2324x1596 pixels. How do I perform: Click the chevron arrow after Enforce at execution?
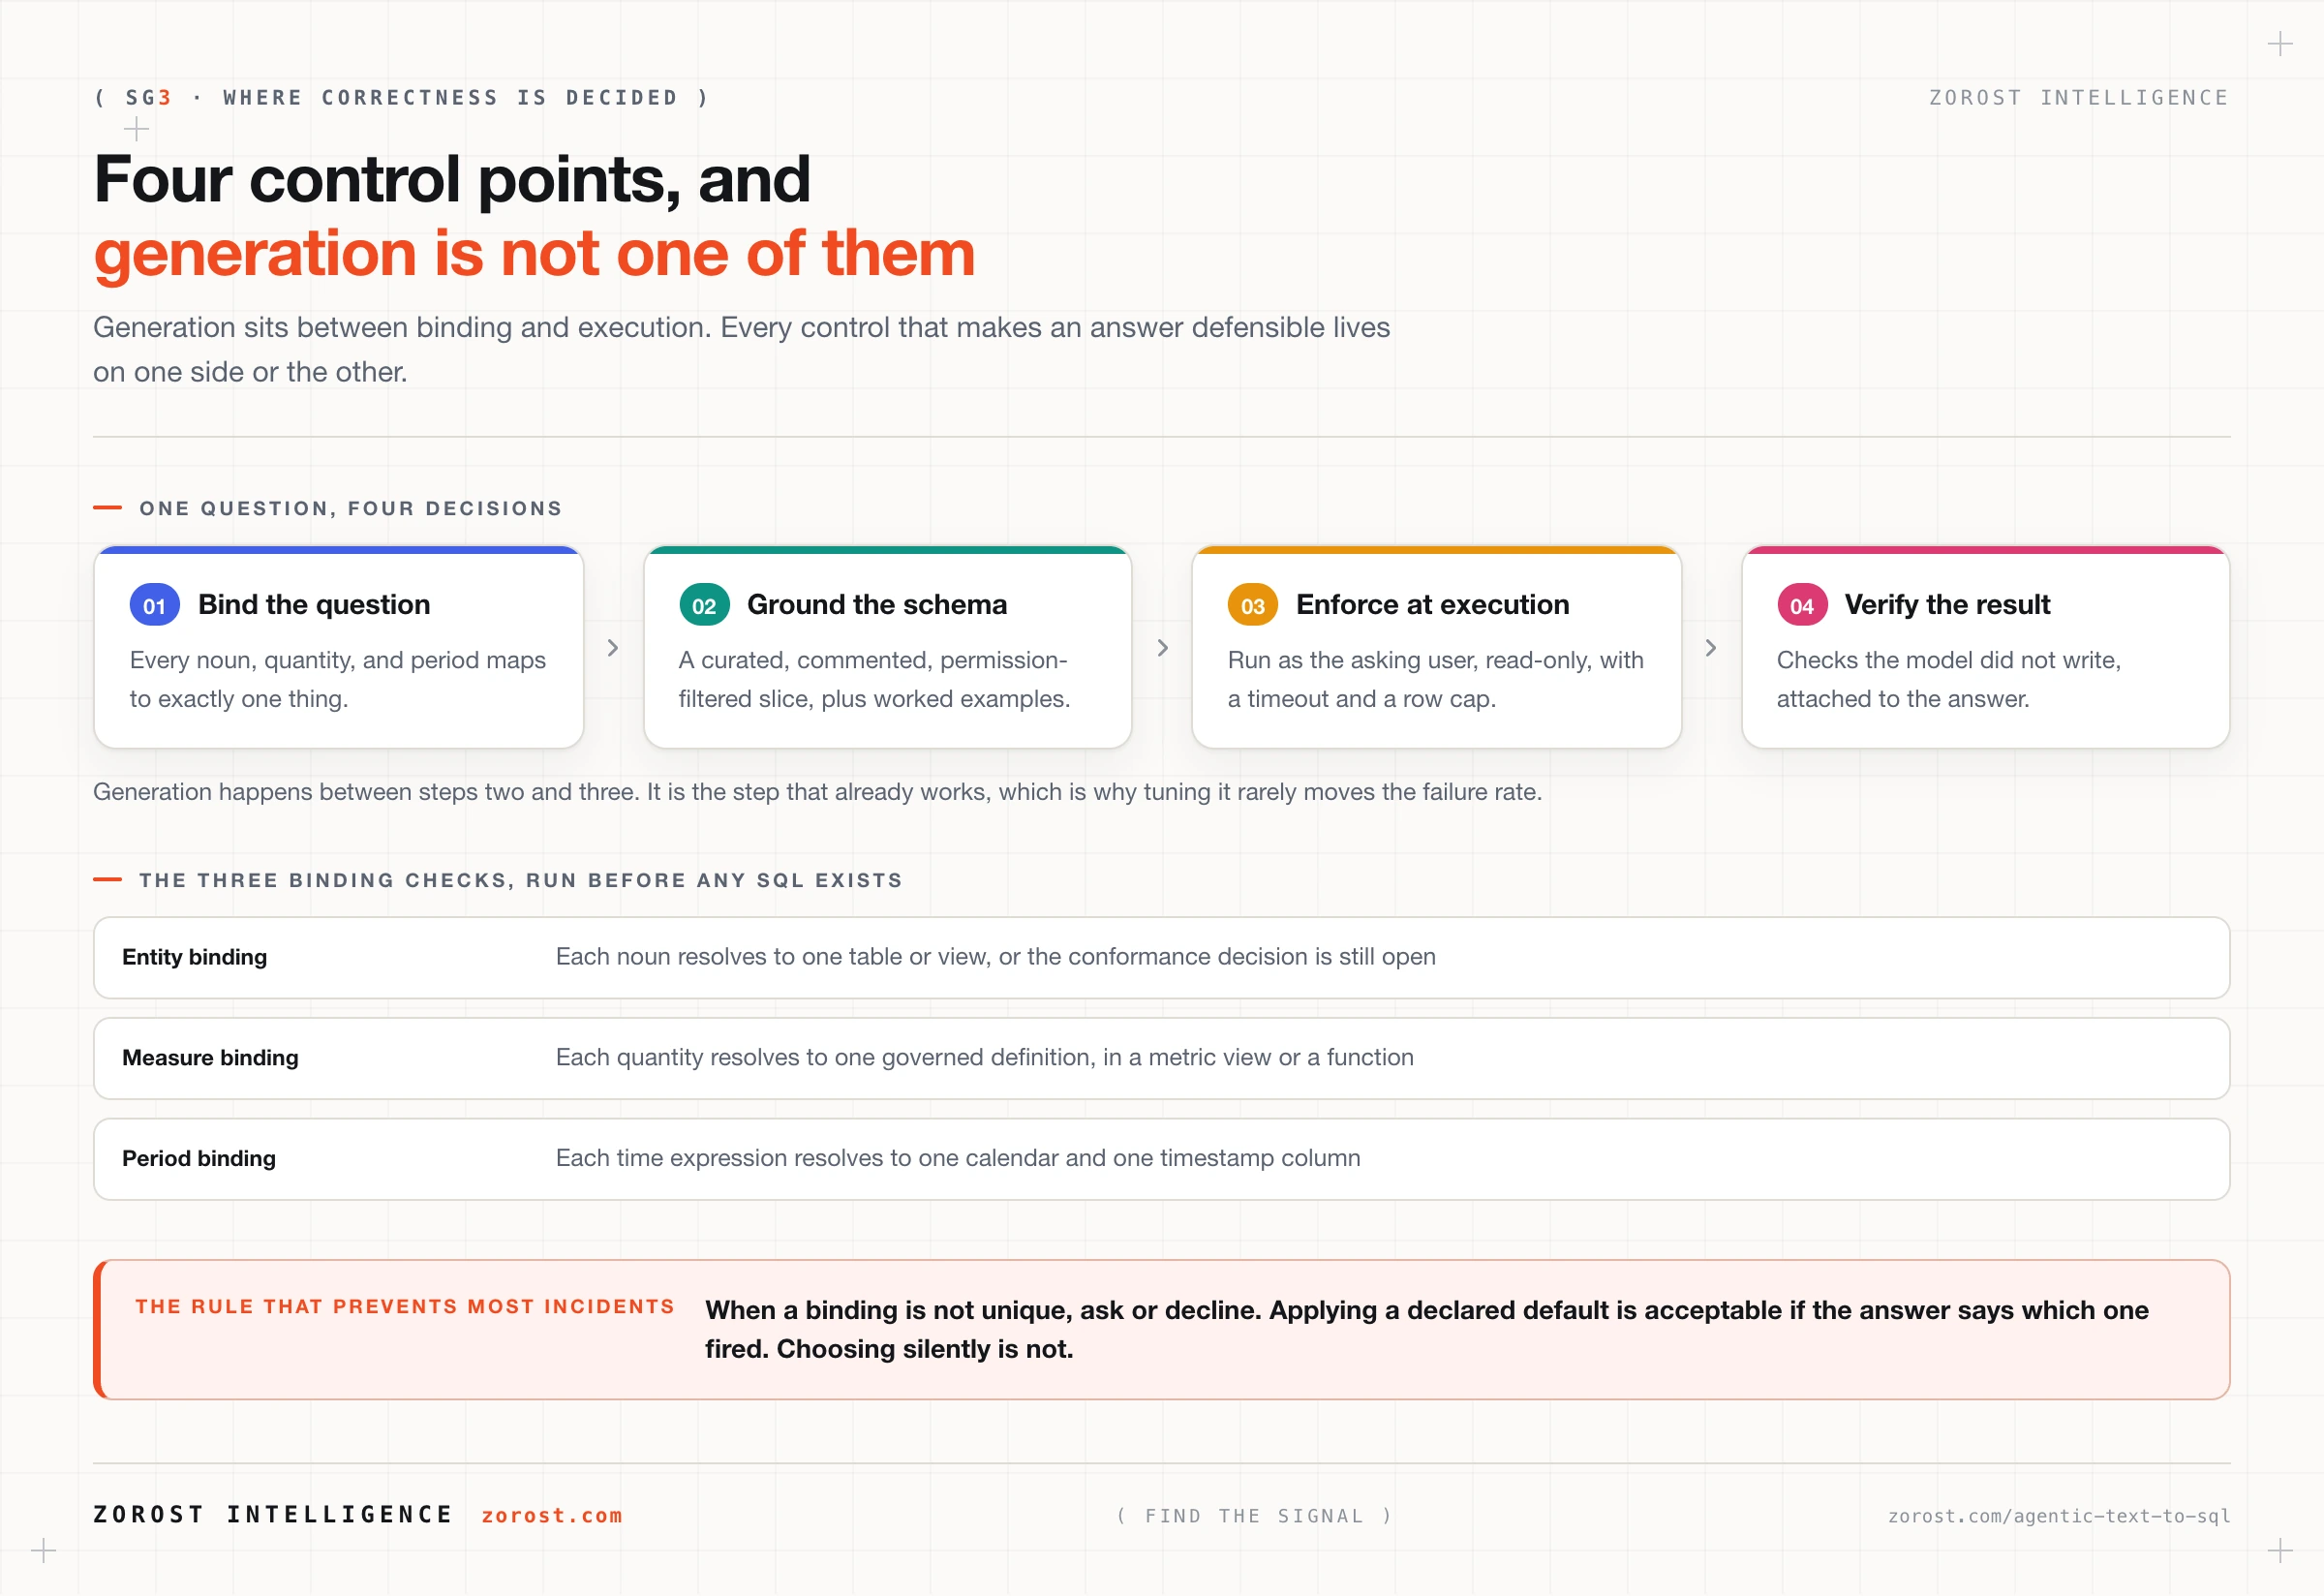pyautogui.click(x=1711, y=648)
